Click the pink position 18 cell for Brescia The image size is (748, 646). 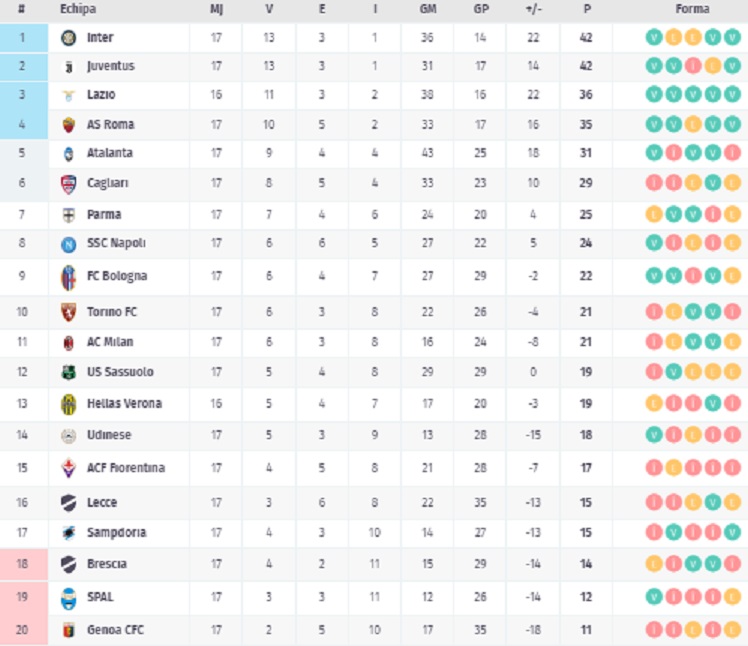pyautogui.click(x=22, y=564)
